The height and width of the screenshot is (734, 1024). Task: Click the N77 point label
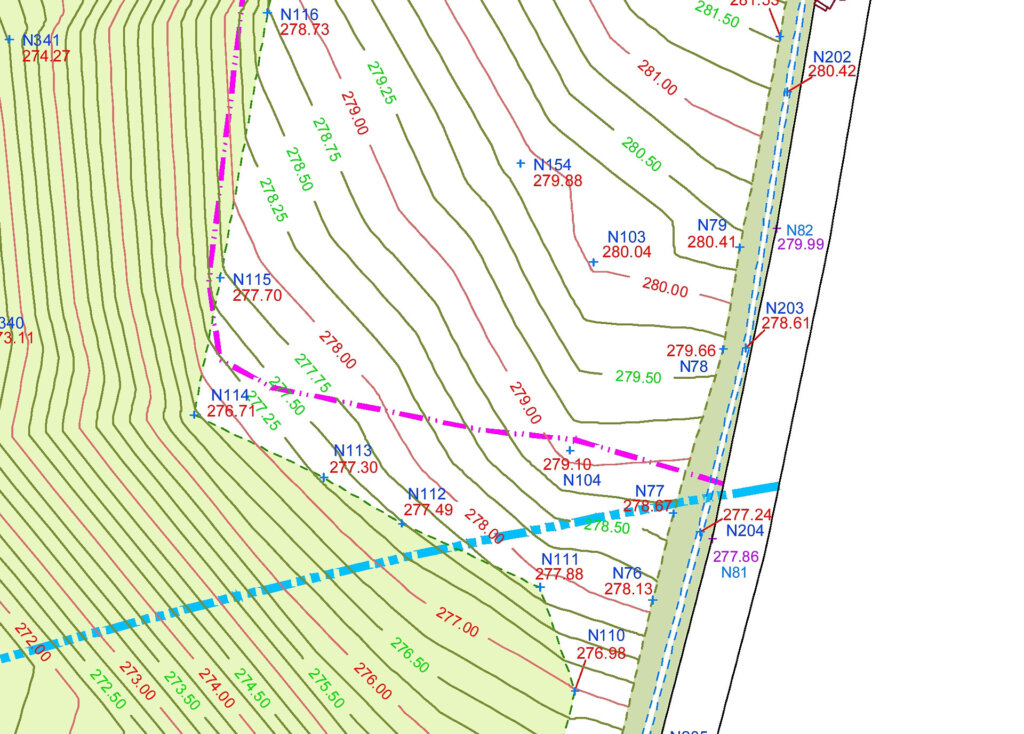click(x=650, y=491)
